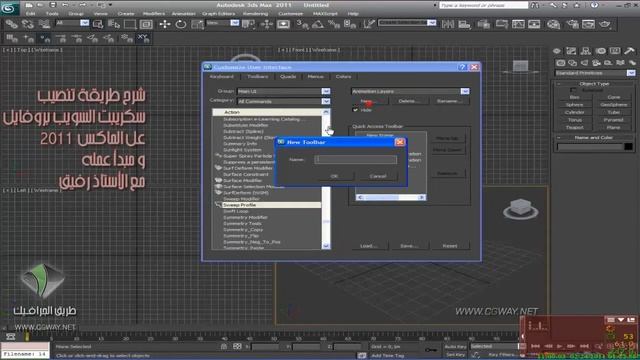Toggle the 3D Snaps icon

tap(302, 24)
